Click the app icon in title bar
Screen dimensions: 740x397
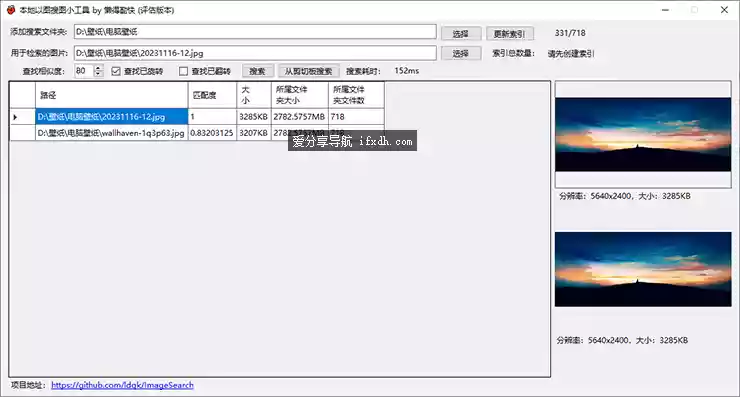[x=11, y=10]
